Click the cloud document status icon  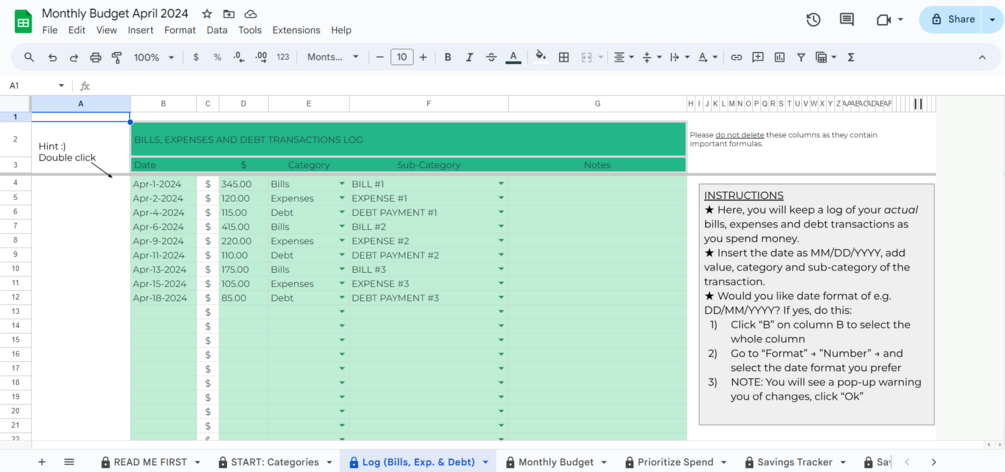coord(251,13)
